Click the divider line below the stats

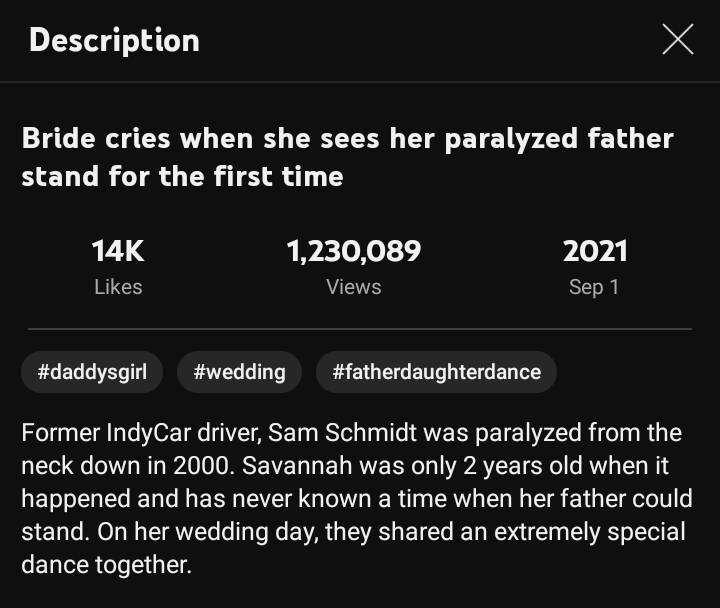pyautogui.click(x=359, y=328)
